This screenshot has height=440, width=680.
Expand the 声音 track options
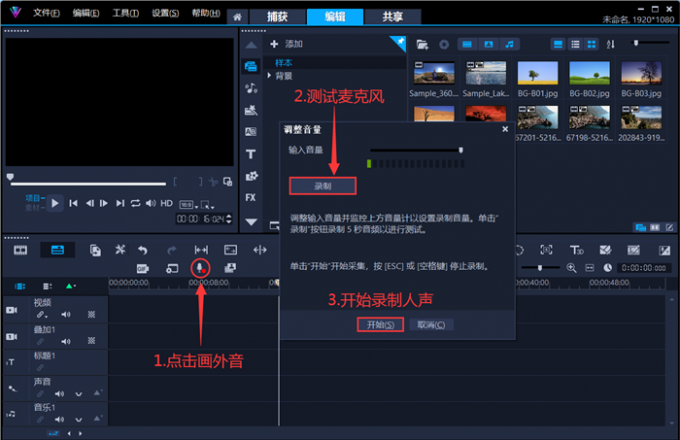pyautogui.click(x=78, y=394)
